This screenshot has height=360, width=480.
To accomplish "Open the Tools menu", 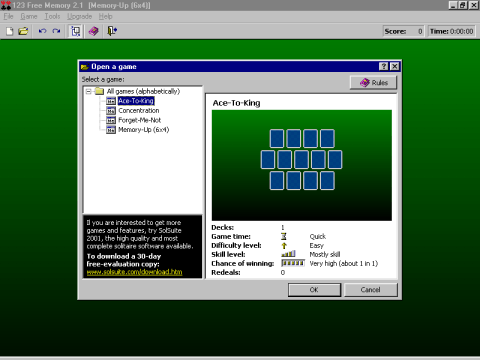I will 52,16.
